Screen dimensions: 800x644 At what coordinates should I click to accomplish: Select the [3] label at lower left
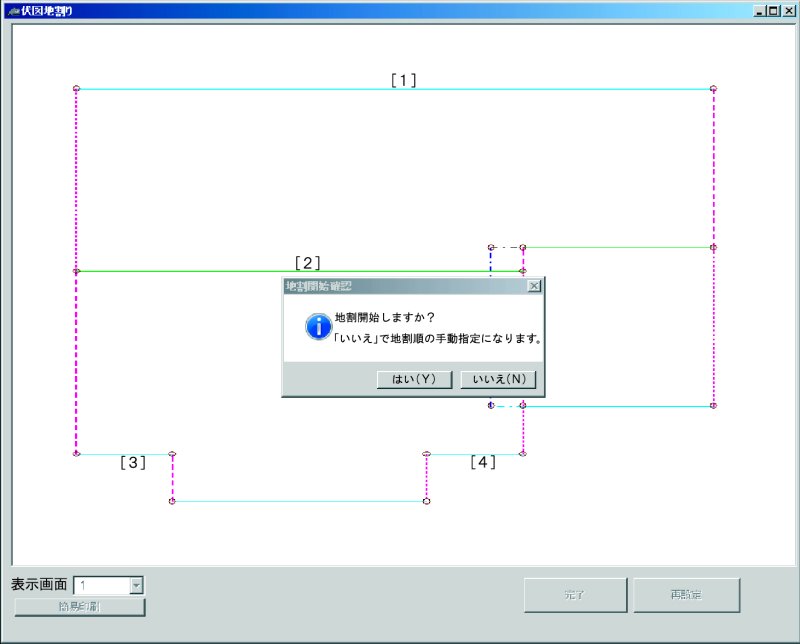point(133,462)
